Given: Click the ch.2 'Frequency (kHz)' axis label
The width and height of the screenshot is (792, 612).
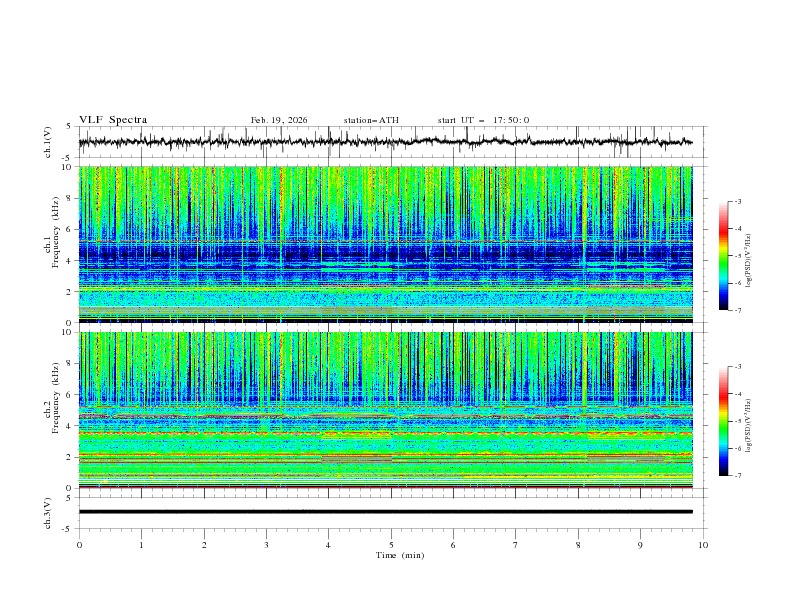Looking at the screenshot, I should pyautogui.click(x=56, y=398).
